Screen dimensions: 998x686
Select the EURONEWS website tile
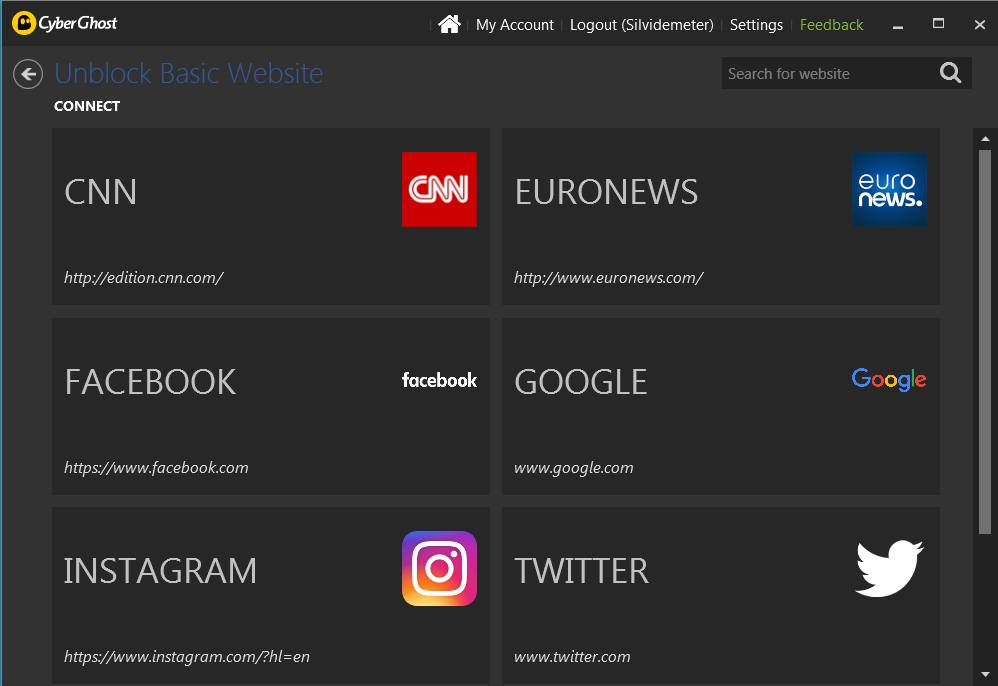720,216
